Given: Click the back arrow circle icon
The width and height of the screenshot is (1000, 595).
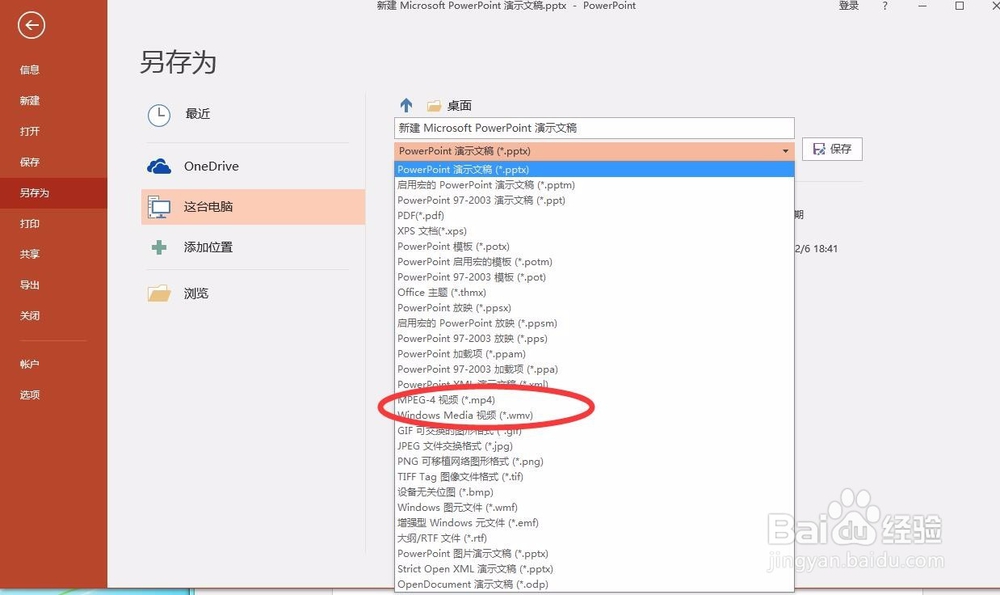Looking at the screenshot, I should coord(31,26).
